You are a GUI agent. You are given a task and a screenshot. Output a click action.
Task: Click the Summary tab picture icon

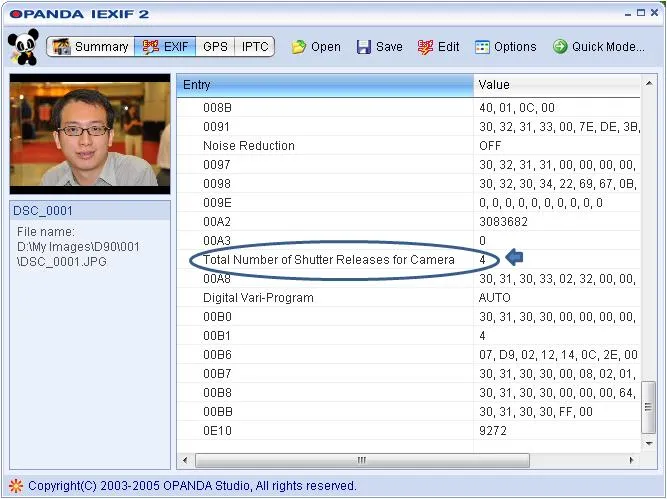(62, 46)
